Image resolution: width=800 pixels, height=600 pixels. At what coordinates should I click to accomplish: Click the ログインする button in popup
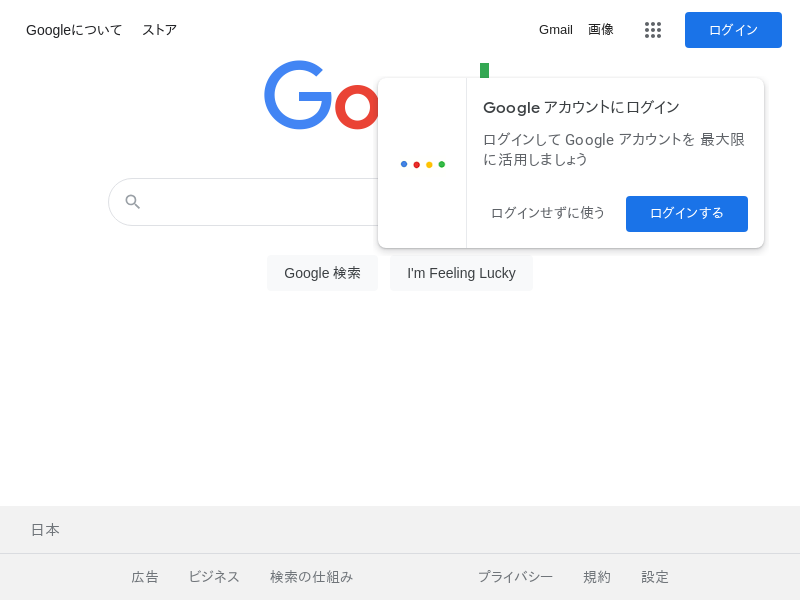(687, 214)
